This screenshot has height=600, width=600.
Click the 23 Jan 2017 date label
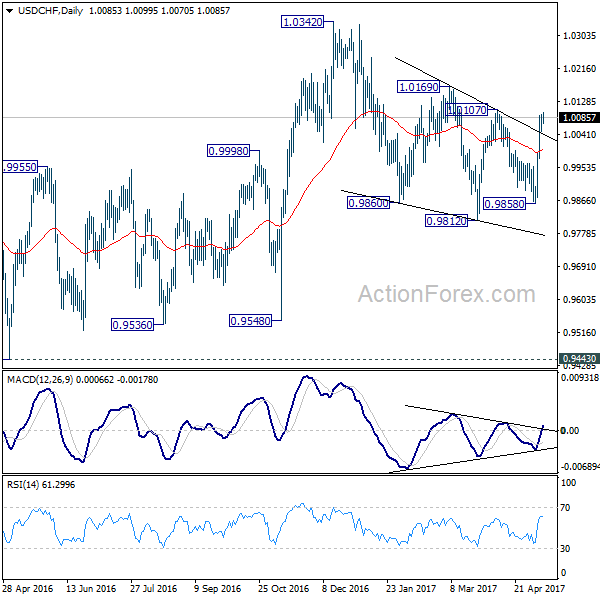coord(411,588)
